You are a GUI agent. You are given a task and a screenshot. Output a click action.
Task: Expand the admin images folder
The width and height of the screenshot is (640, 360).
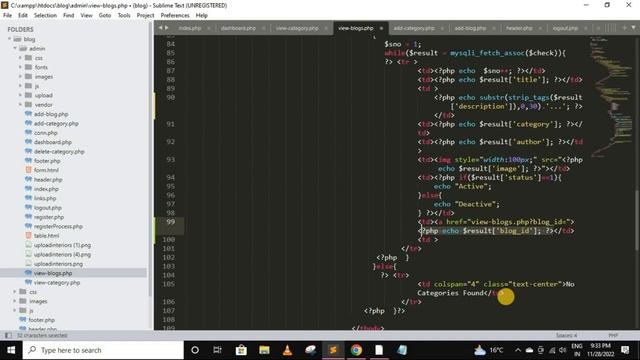(20, 77)
